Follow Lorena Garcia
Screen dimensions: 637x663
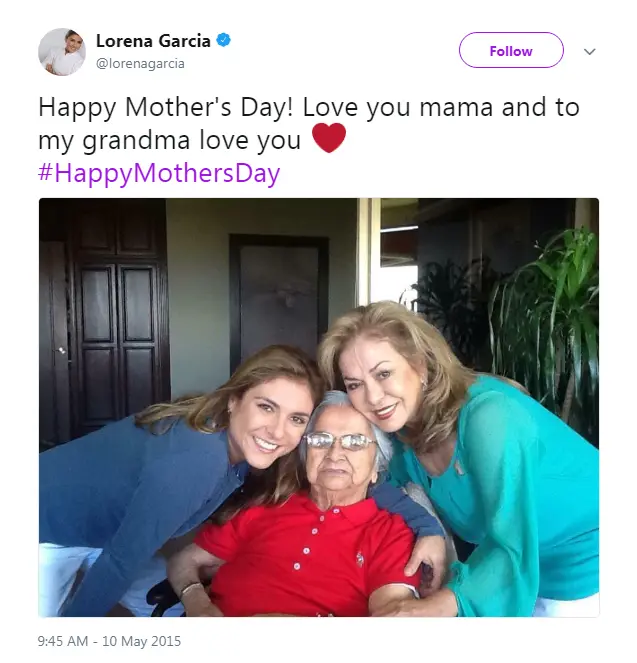(x=511, y=50)
